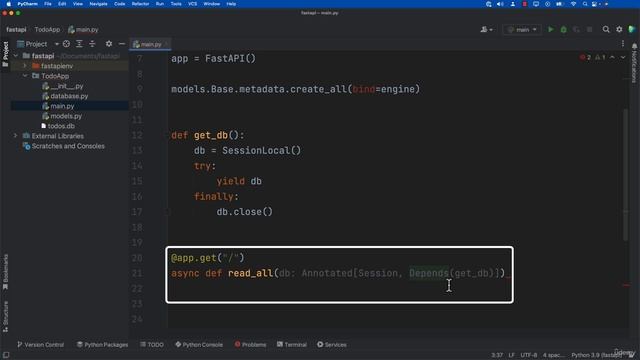Collapse the fastapi root folder

(x=16, y=56)
